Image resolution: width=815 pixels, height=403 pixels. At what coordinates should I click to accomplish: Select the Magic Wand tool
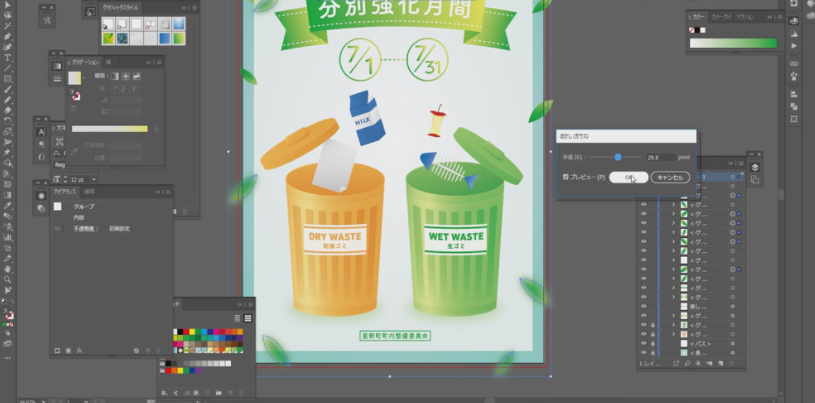tap(7, 25)
